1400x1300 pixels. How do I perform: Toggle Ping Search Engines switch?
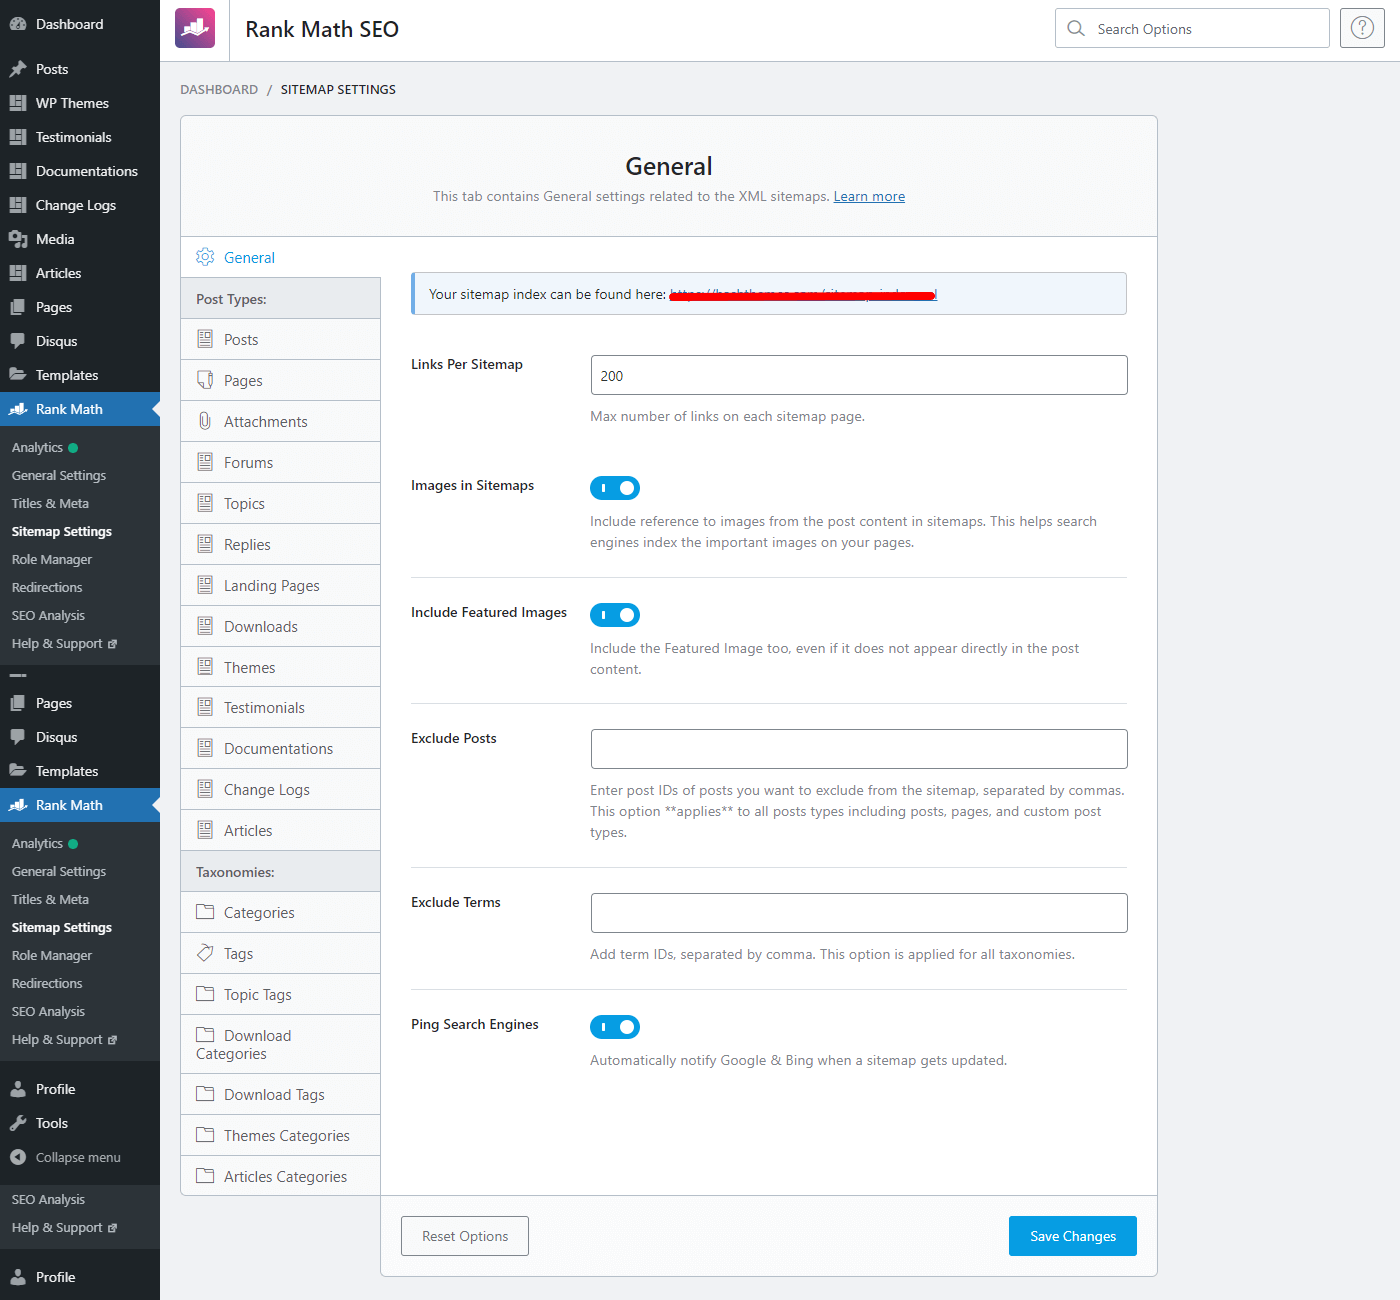615,1027
